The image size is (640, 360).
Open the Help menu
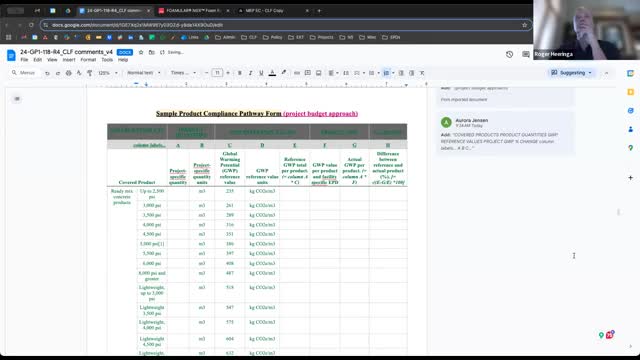point(123,60)
